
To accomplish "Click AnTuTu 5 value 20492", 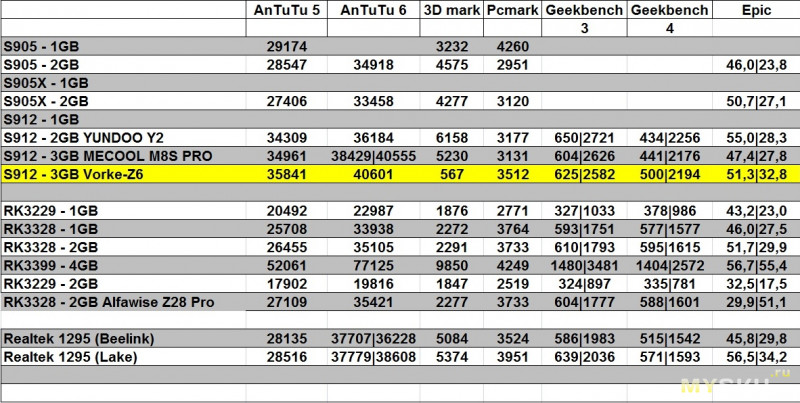I will coord(287,211).
